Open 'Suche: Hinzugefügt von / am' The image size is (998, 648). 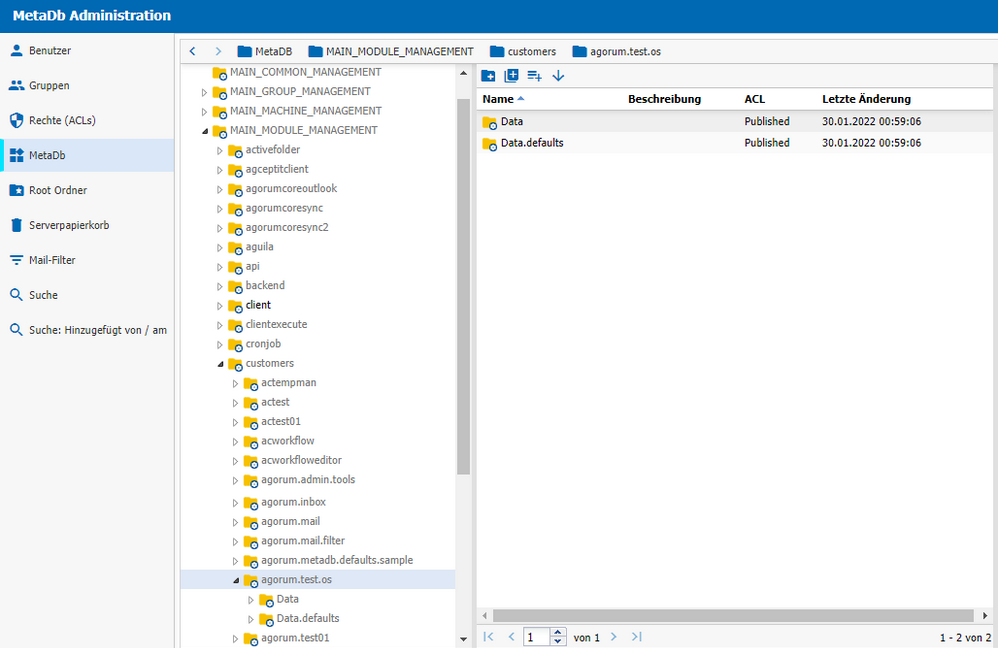tap(87, 330)
